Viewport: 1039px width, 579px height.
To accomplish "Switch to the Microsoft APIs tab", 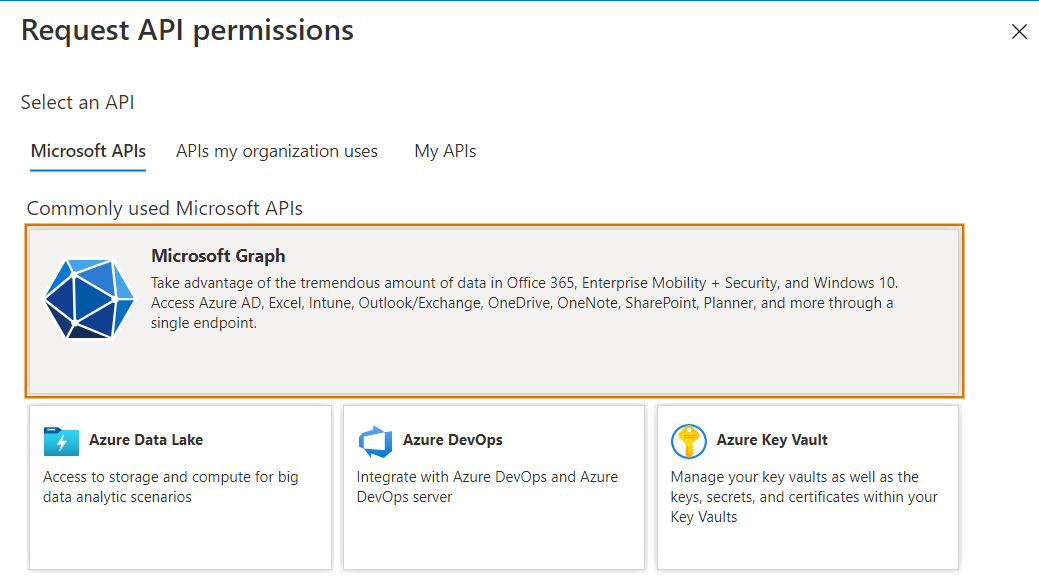I will pos(88,152).
